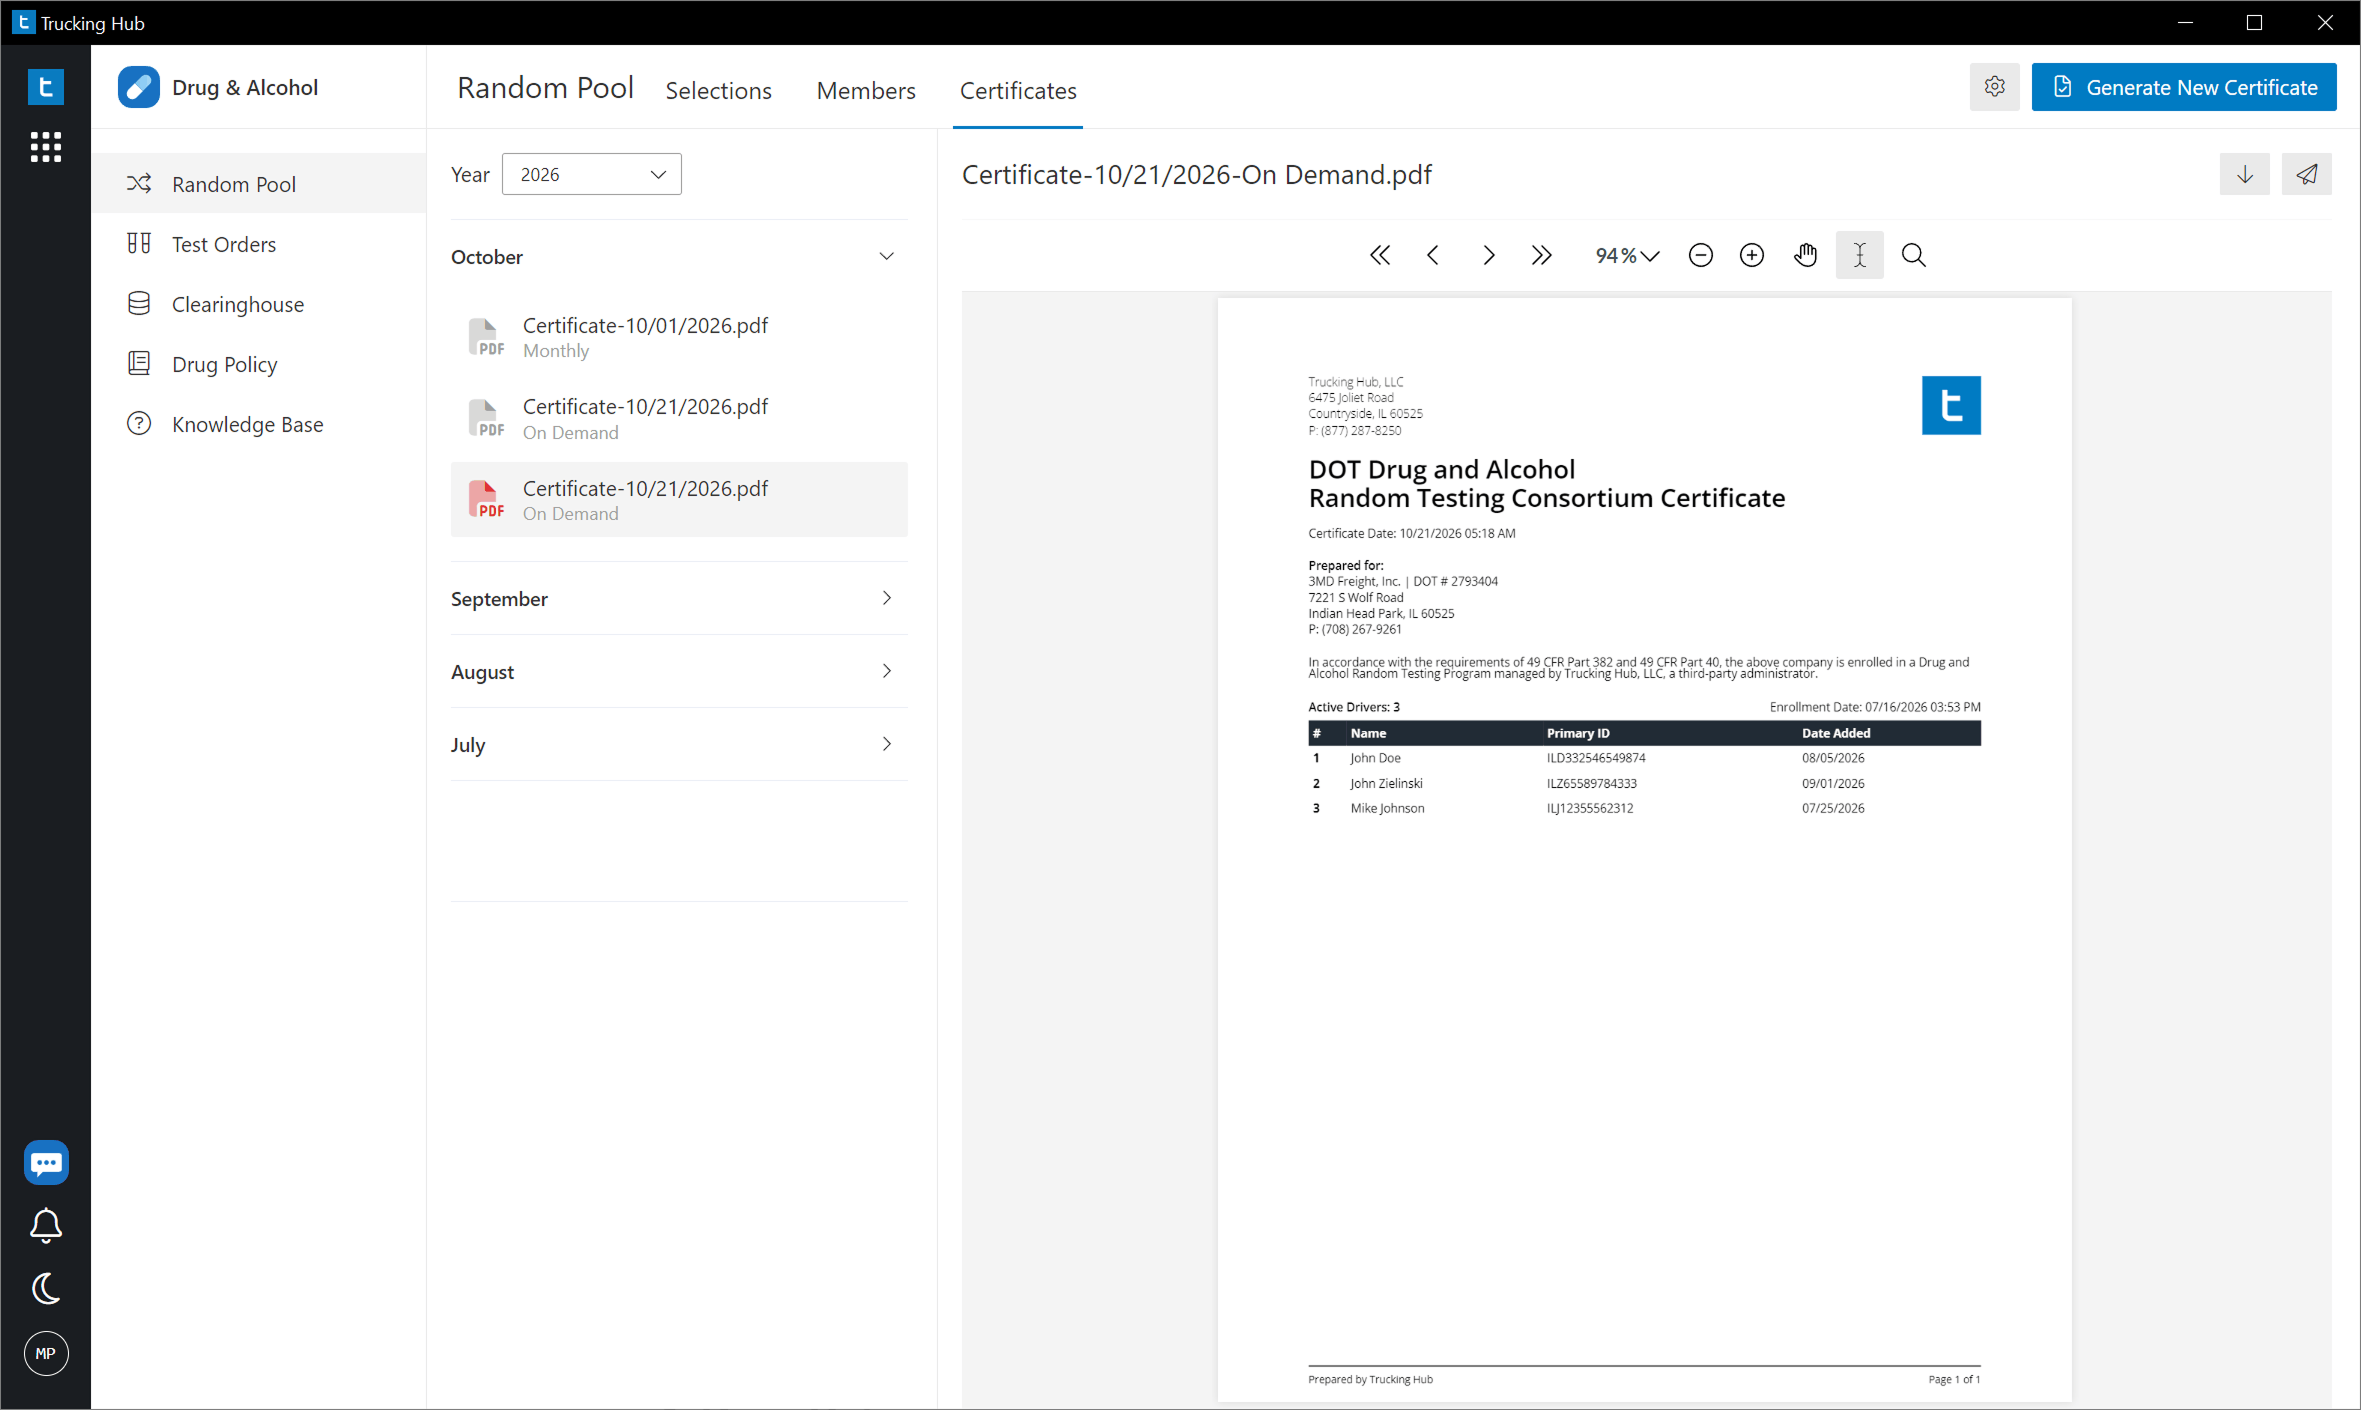Toggle dark mode moon icon
The width and height of the screenshot is (2361, 1410).
pos(46,1288)
